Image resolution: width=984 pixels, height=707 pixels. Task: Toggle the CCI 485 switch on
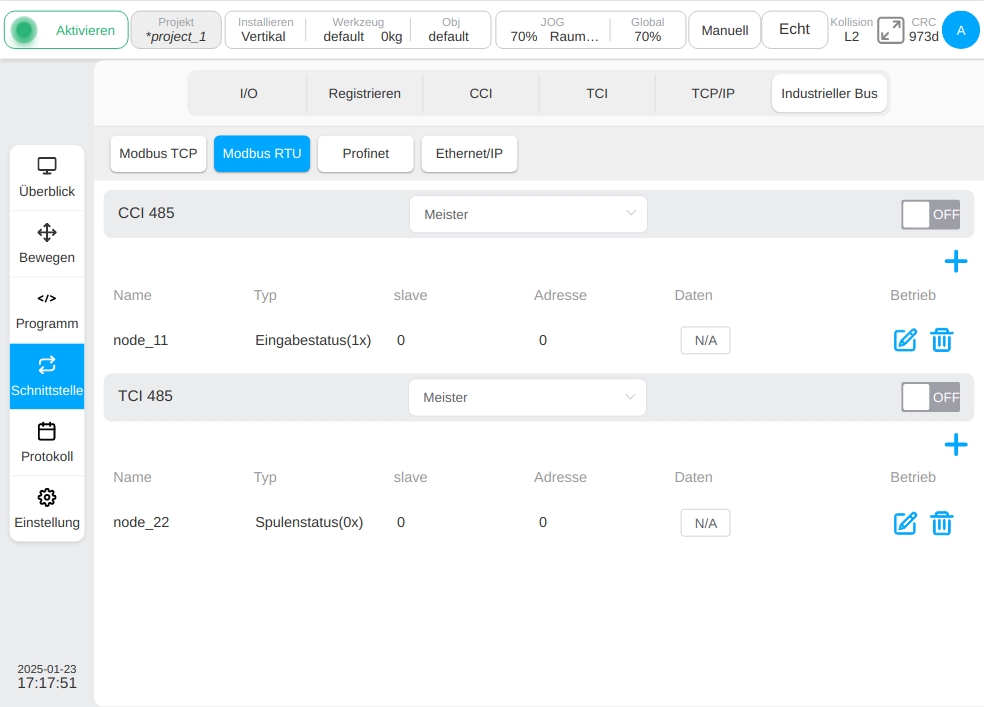pyautogui.click(x=931, y=215)
